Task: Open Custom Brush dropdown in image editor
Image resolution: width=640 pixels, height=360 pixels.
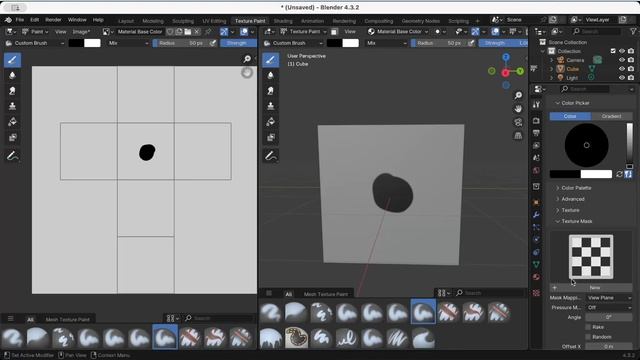Action: pos(35,43)
